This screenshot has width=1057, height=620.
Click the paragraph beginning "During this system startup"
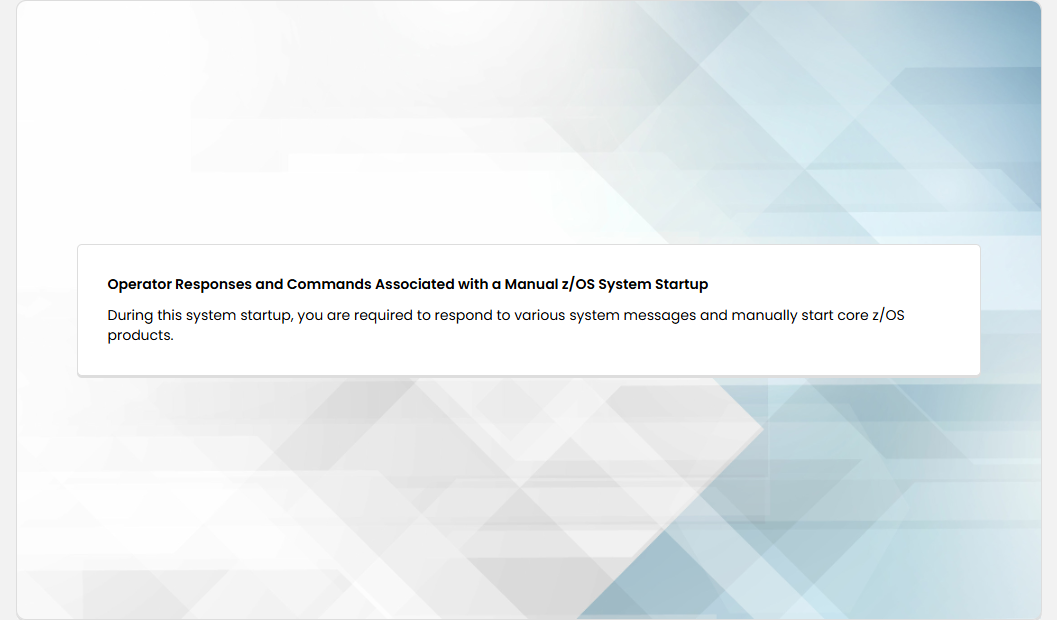click(x=506, y=326)
